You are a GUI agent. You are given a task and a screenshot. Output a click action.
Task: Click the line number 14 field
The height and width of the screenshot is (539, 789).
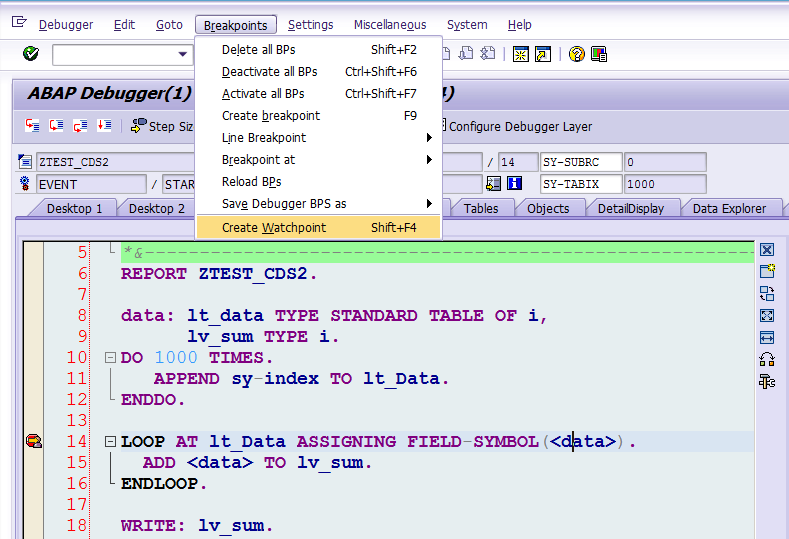pos(518,162)
